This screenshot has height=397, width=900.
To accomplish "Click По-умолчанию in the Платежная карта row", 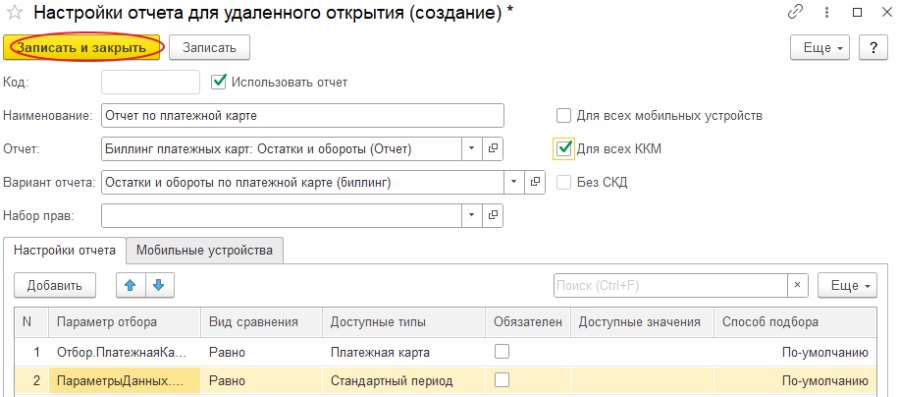I will click(795, 352).
